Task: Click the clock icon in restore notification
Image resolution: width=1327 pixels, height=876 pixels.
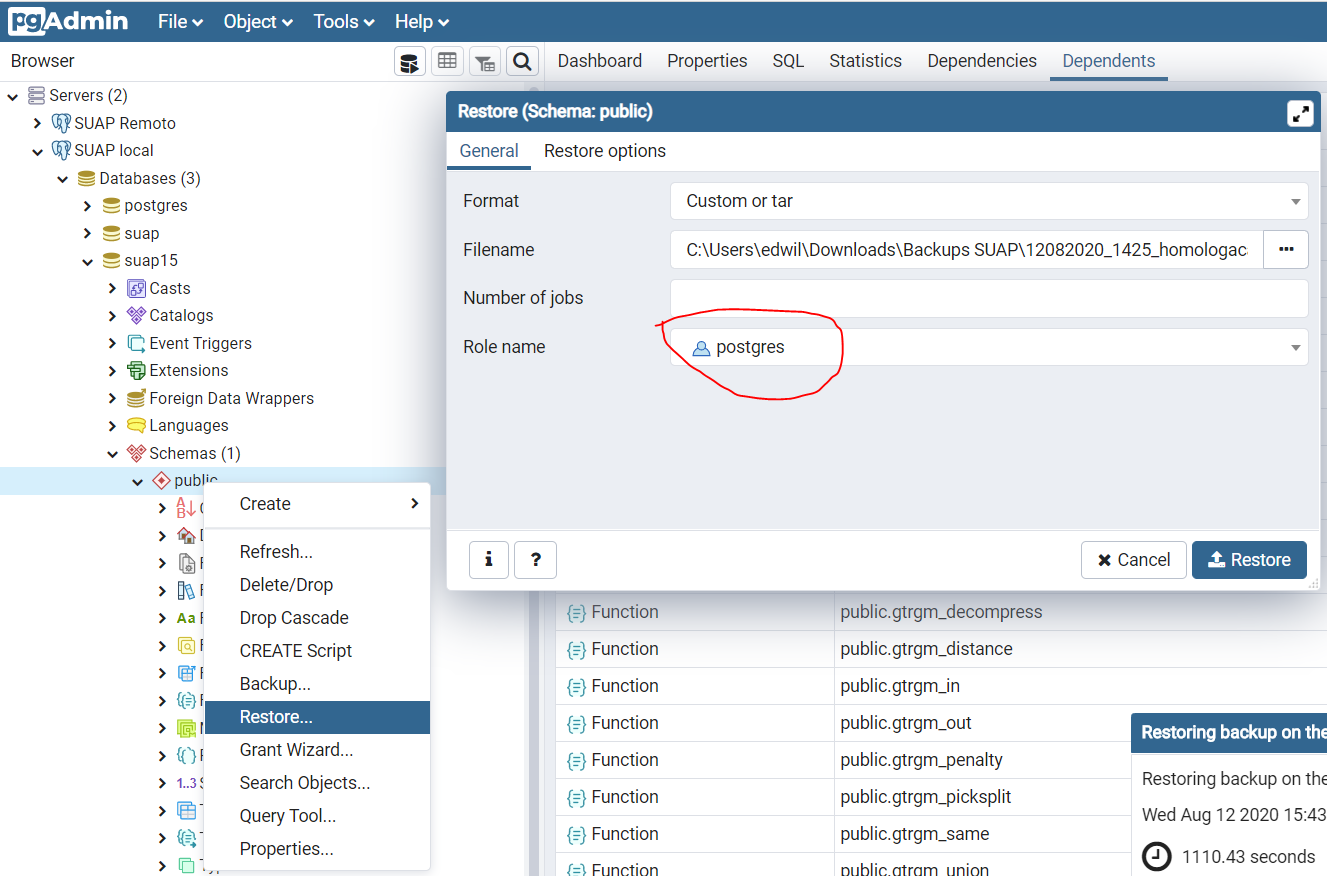Action: coord(1156,857)
